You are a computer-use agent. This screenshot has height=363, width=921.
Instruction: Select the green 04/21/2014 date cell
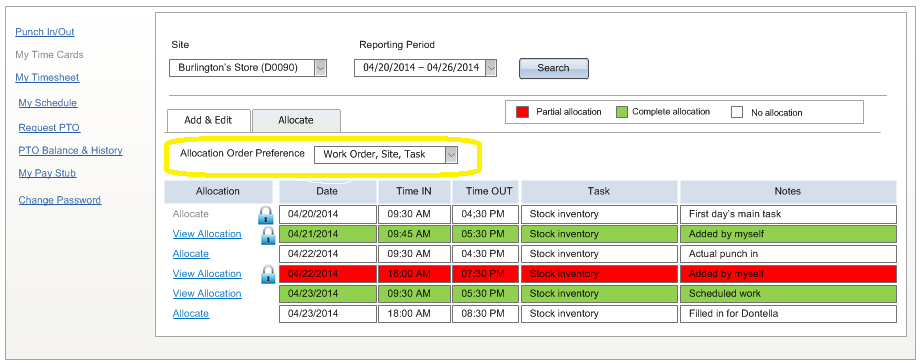(328, 234)
